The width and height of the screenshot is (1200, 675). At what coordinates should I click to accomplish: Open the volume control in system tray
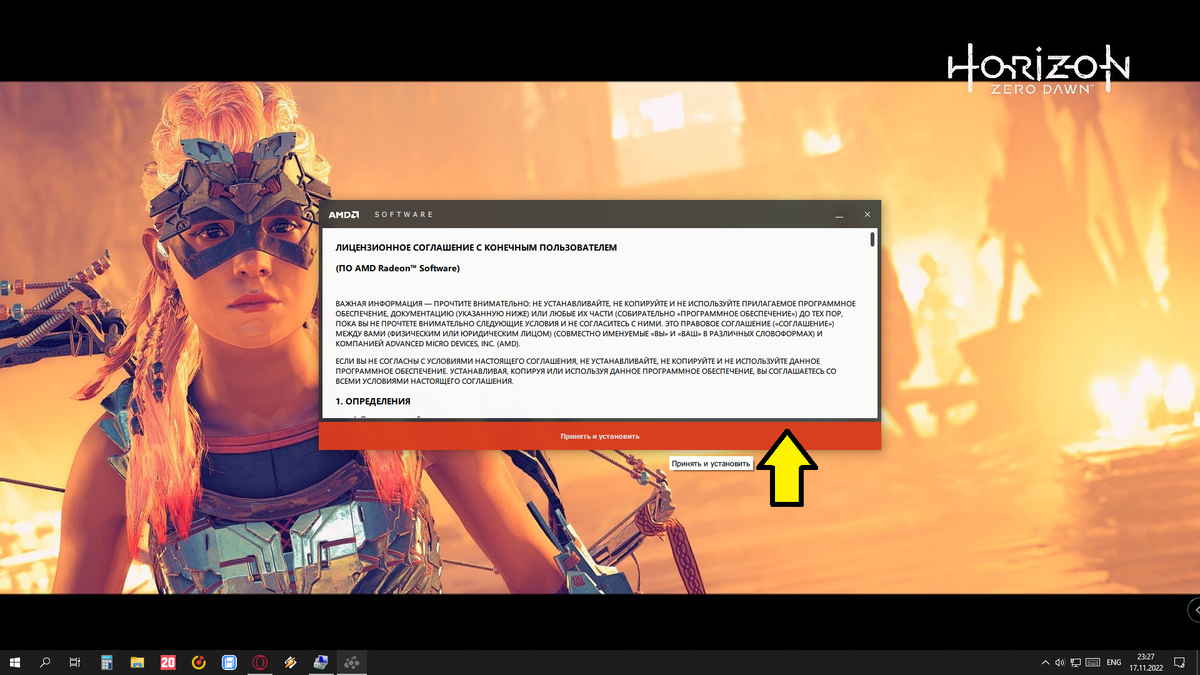pyautogui.click(x=1060, y=663)
